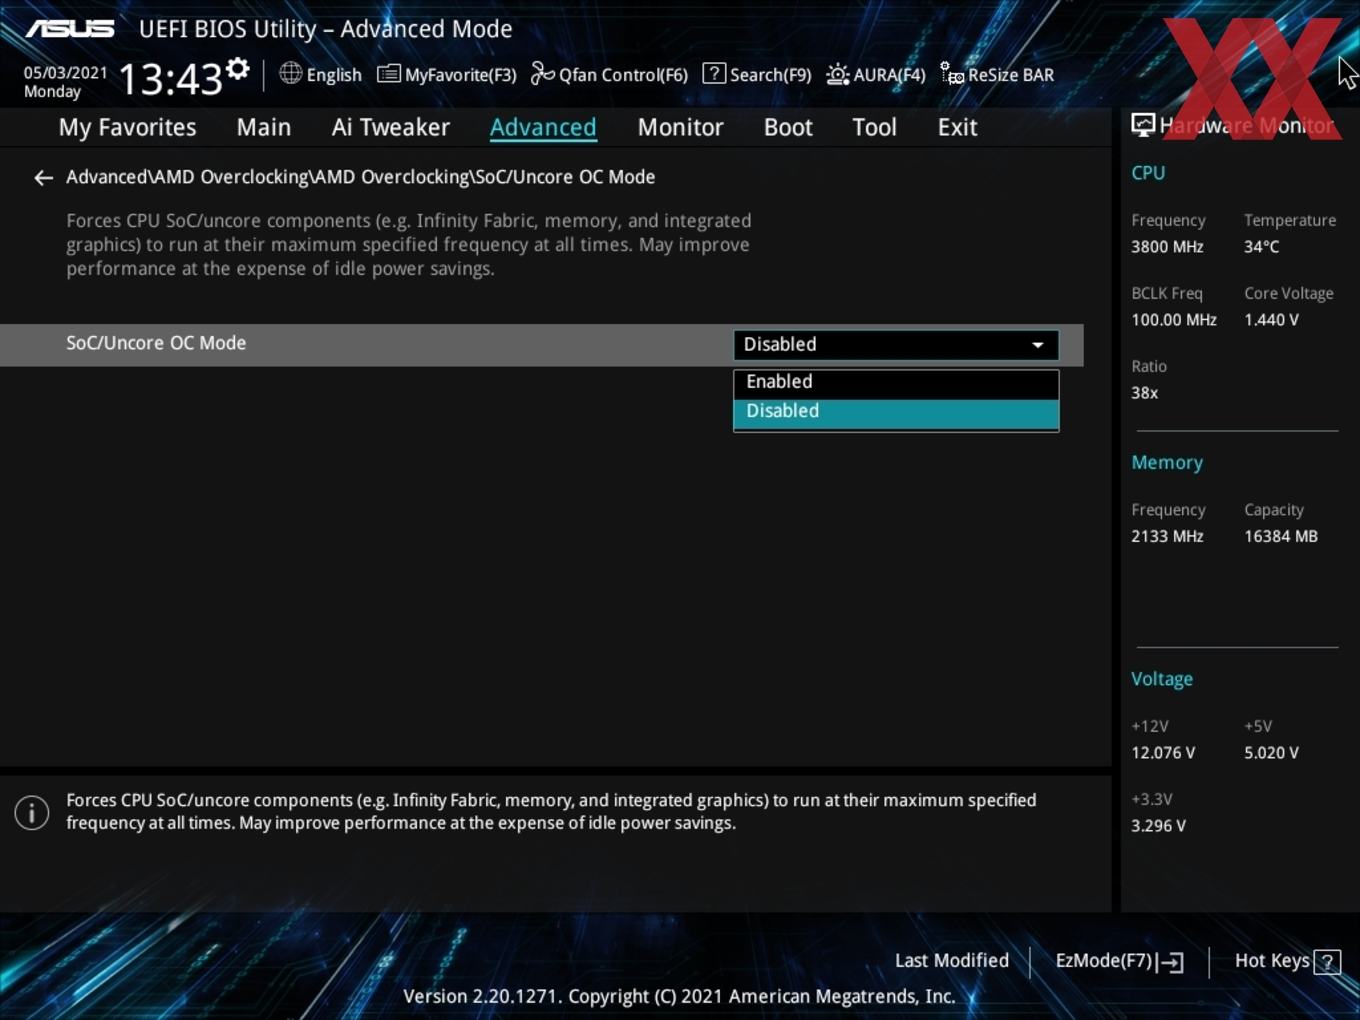Go to the Monitor tab
Image resolution: width=1360 pixels, height=1020 pixels.
pyautogui.click(x=680, y=127)
